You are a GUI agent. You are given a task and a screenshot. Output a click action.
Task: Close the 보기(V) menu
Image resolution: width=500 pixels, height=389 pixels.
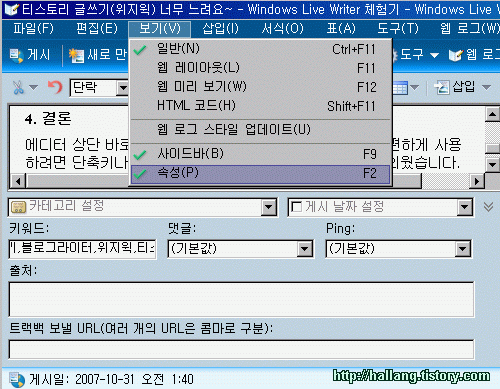[160, 29]
